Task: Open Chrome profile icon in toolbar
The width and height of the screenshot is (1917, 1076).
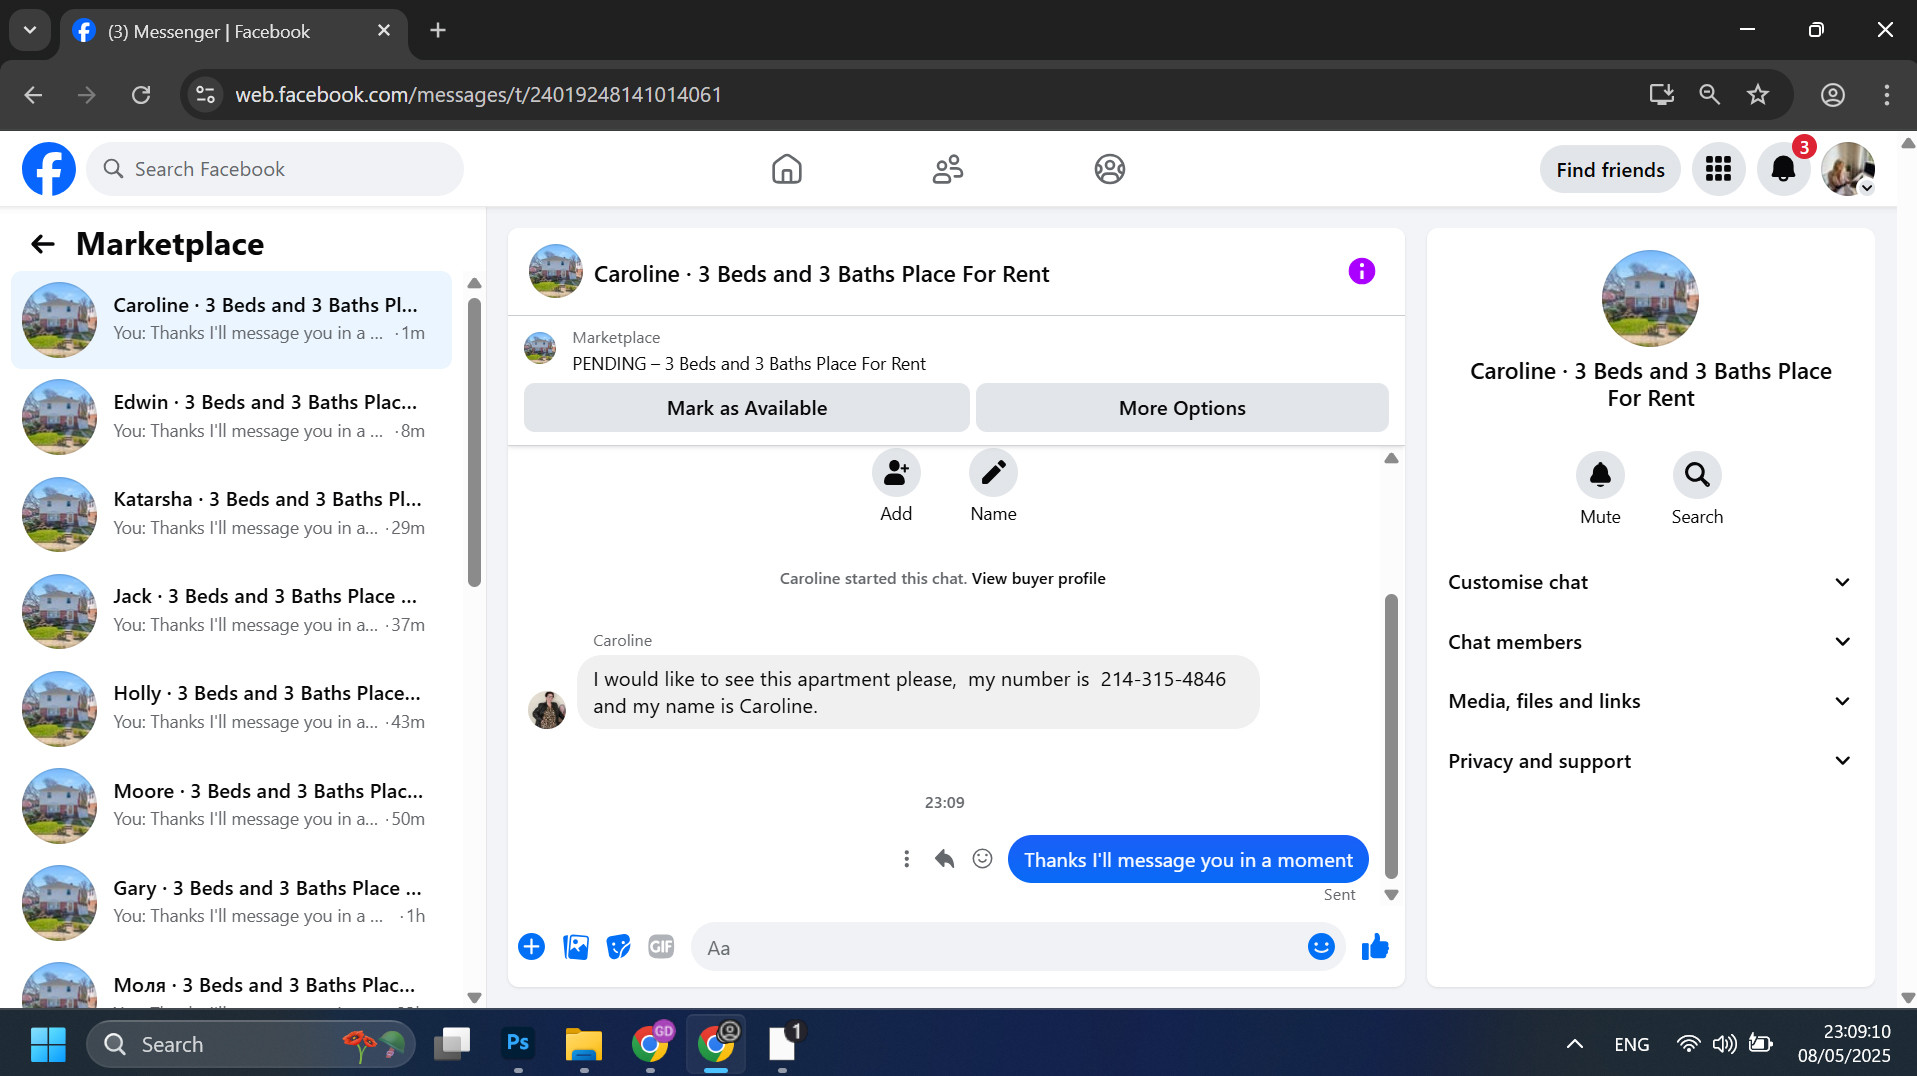Action: 1832,95
